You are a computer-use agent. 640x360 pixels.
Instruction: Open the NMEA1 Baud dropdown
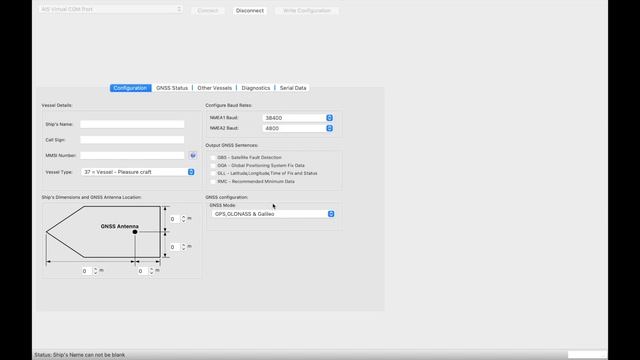click(x=298, y=118)
